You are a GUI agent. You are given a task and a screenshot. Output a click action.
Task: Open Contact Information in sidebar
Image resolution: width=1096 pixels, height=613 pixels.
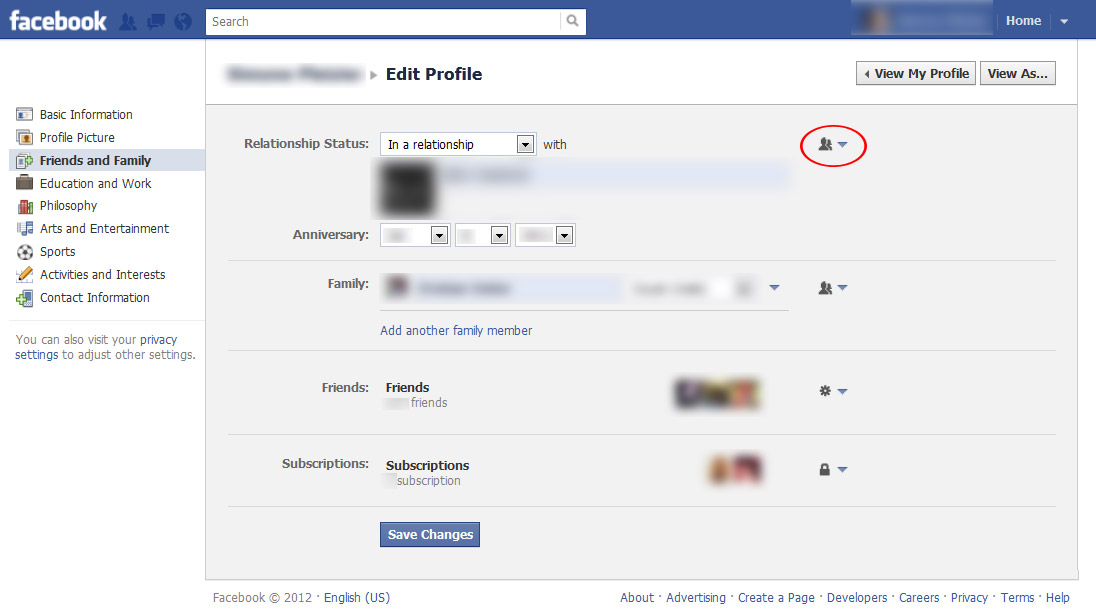[94, 298]
